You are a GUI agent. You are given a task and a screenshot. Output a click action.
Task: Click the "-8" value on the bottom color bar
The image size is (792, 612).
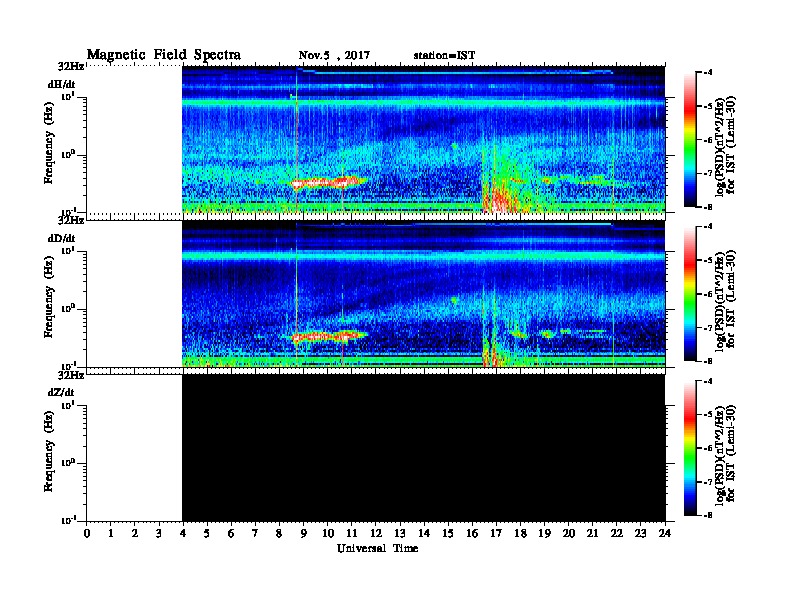[x=707, y=516]
